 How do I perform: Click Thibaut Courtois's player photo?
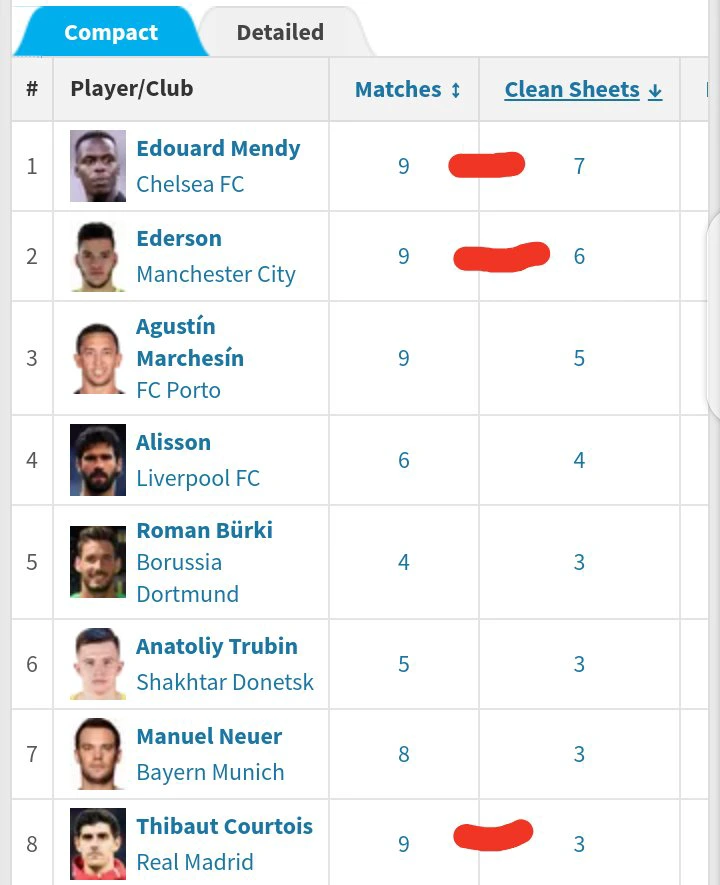click(98, 844)
